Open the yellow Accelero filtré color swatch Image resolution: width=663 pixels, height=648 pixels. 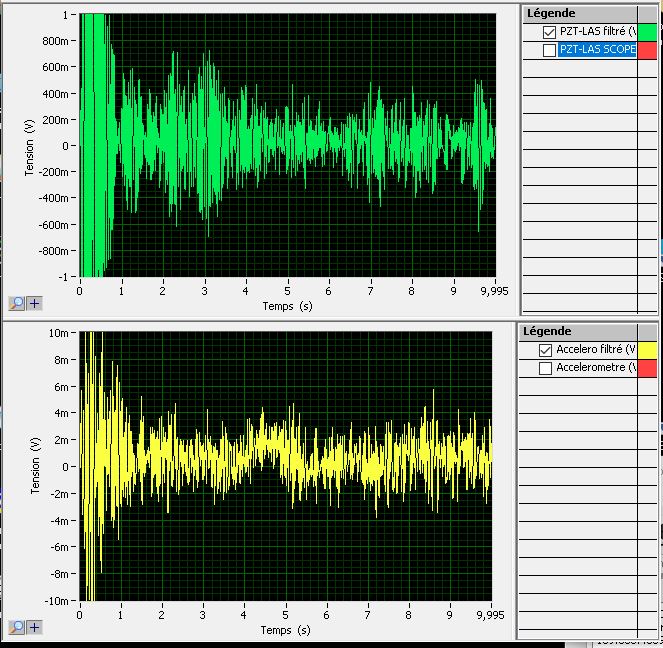click(647, 350)
